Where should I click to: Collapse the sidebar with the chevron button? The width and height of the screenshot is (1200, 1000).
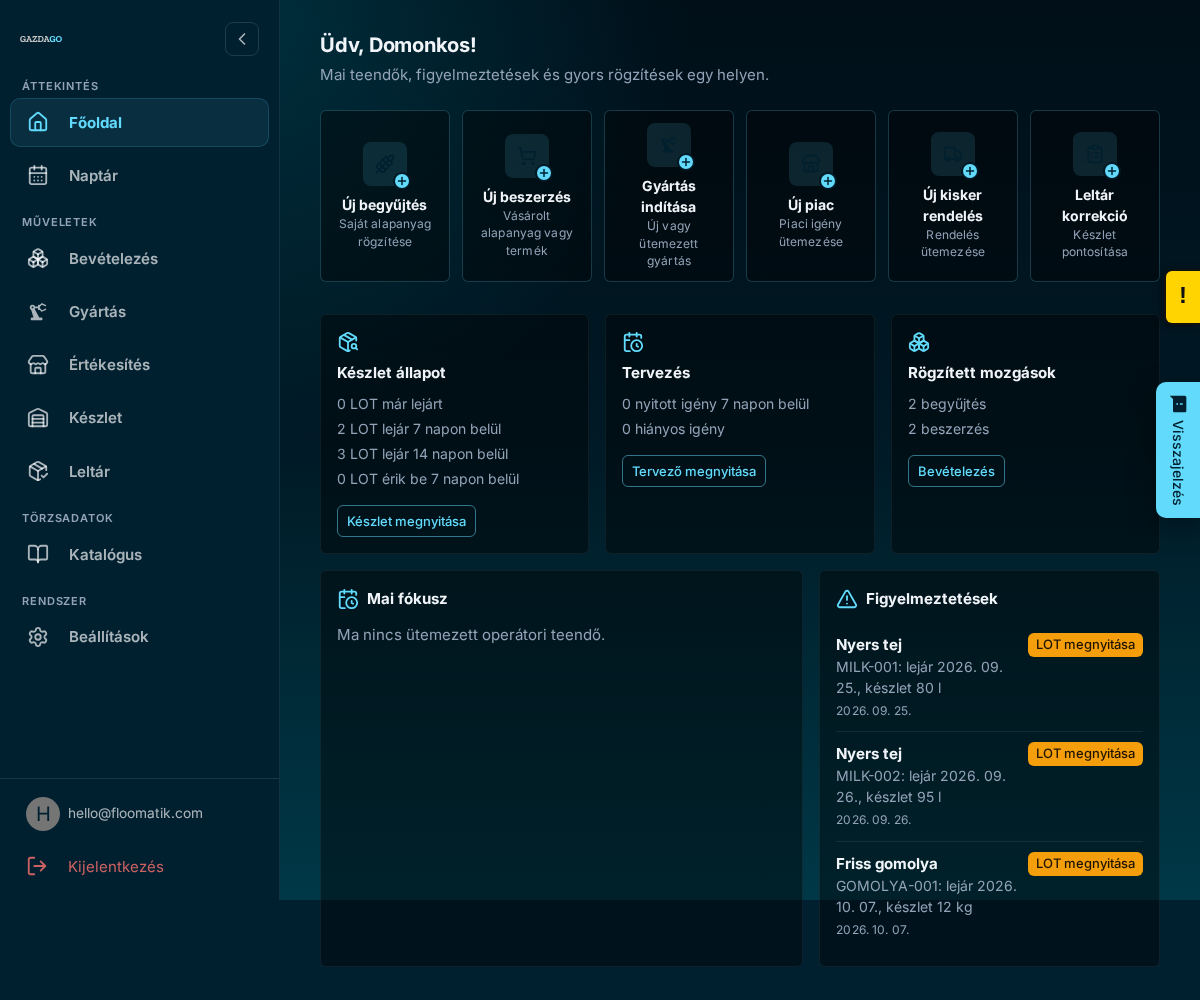tap(242, 39)
